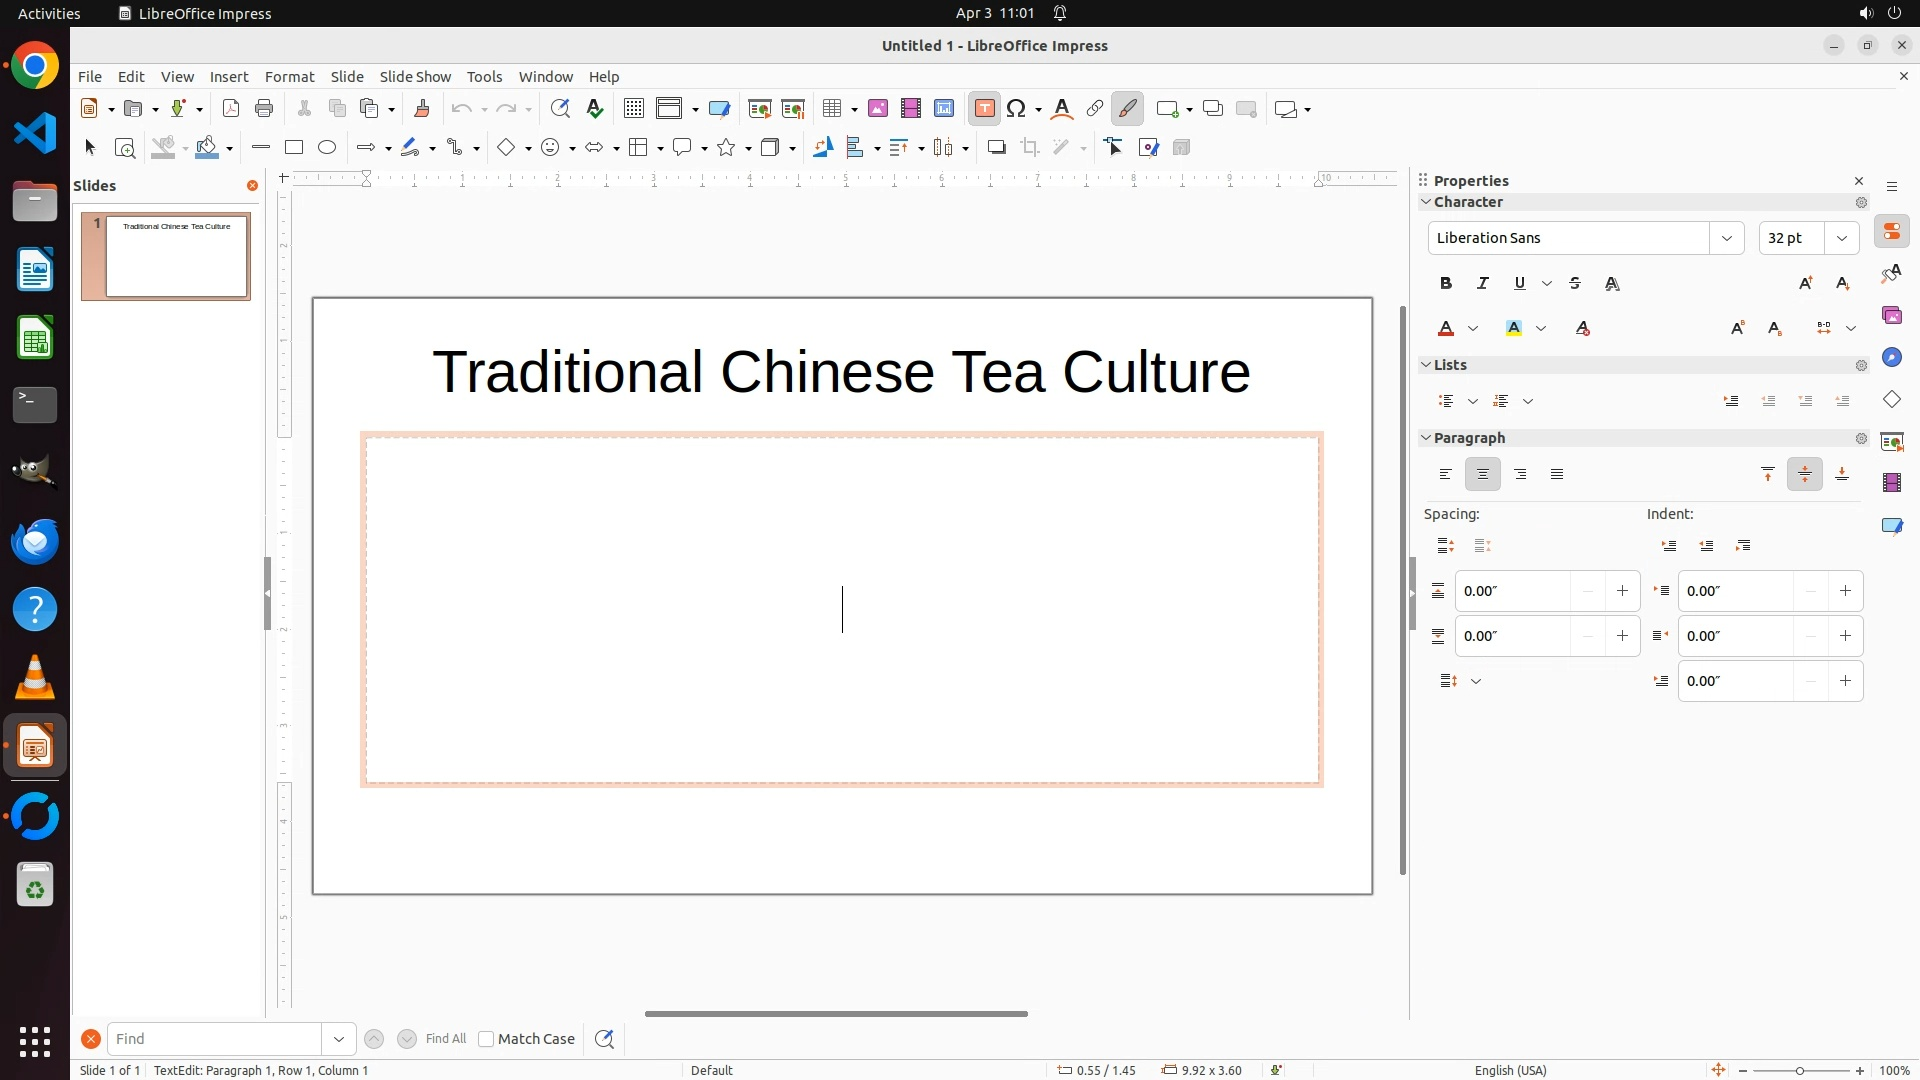
Task: Enable the Match Case checkbox
Action: coord(486,1039)
